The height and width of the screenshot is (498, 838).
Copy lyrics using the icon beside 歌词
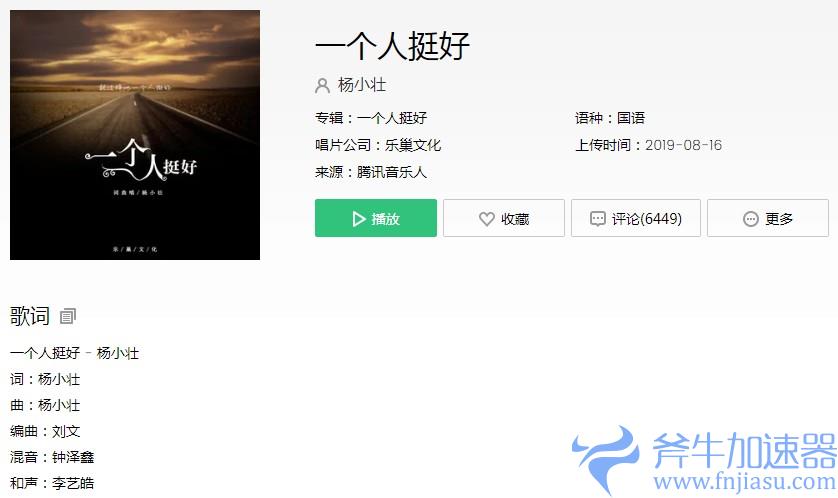tap(67, 316)
